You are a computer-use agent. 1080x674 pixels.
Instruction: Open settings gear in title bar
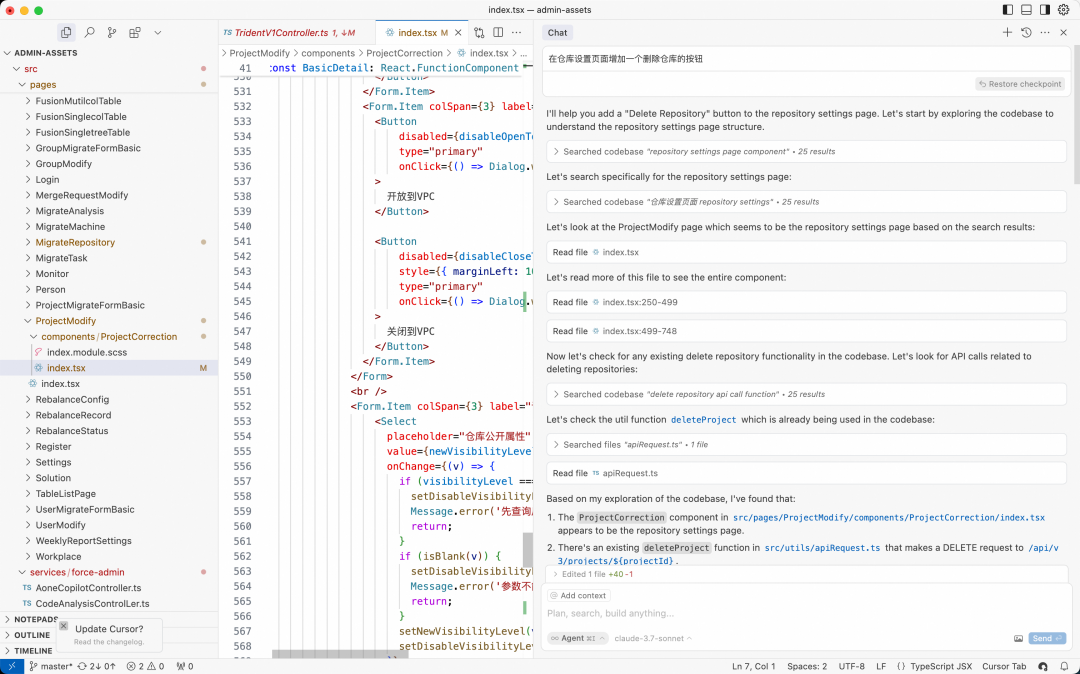pyautogui.click(x=1063, y=10)
